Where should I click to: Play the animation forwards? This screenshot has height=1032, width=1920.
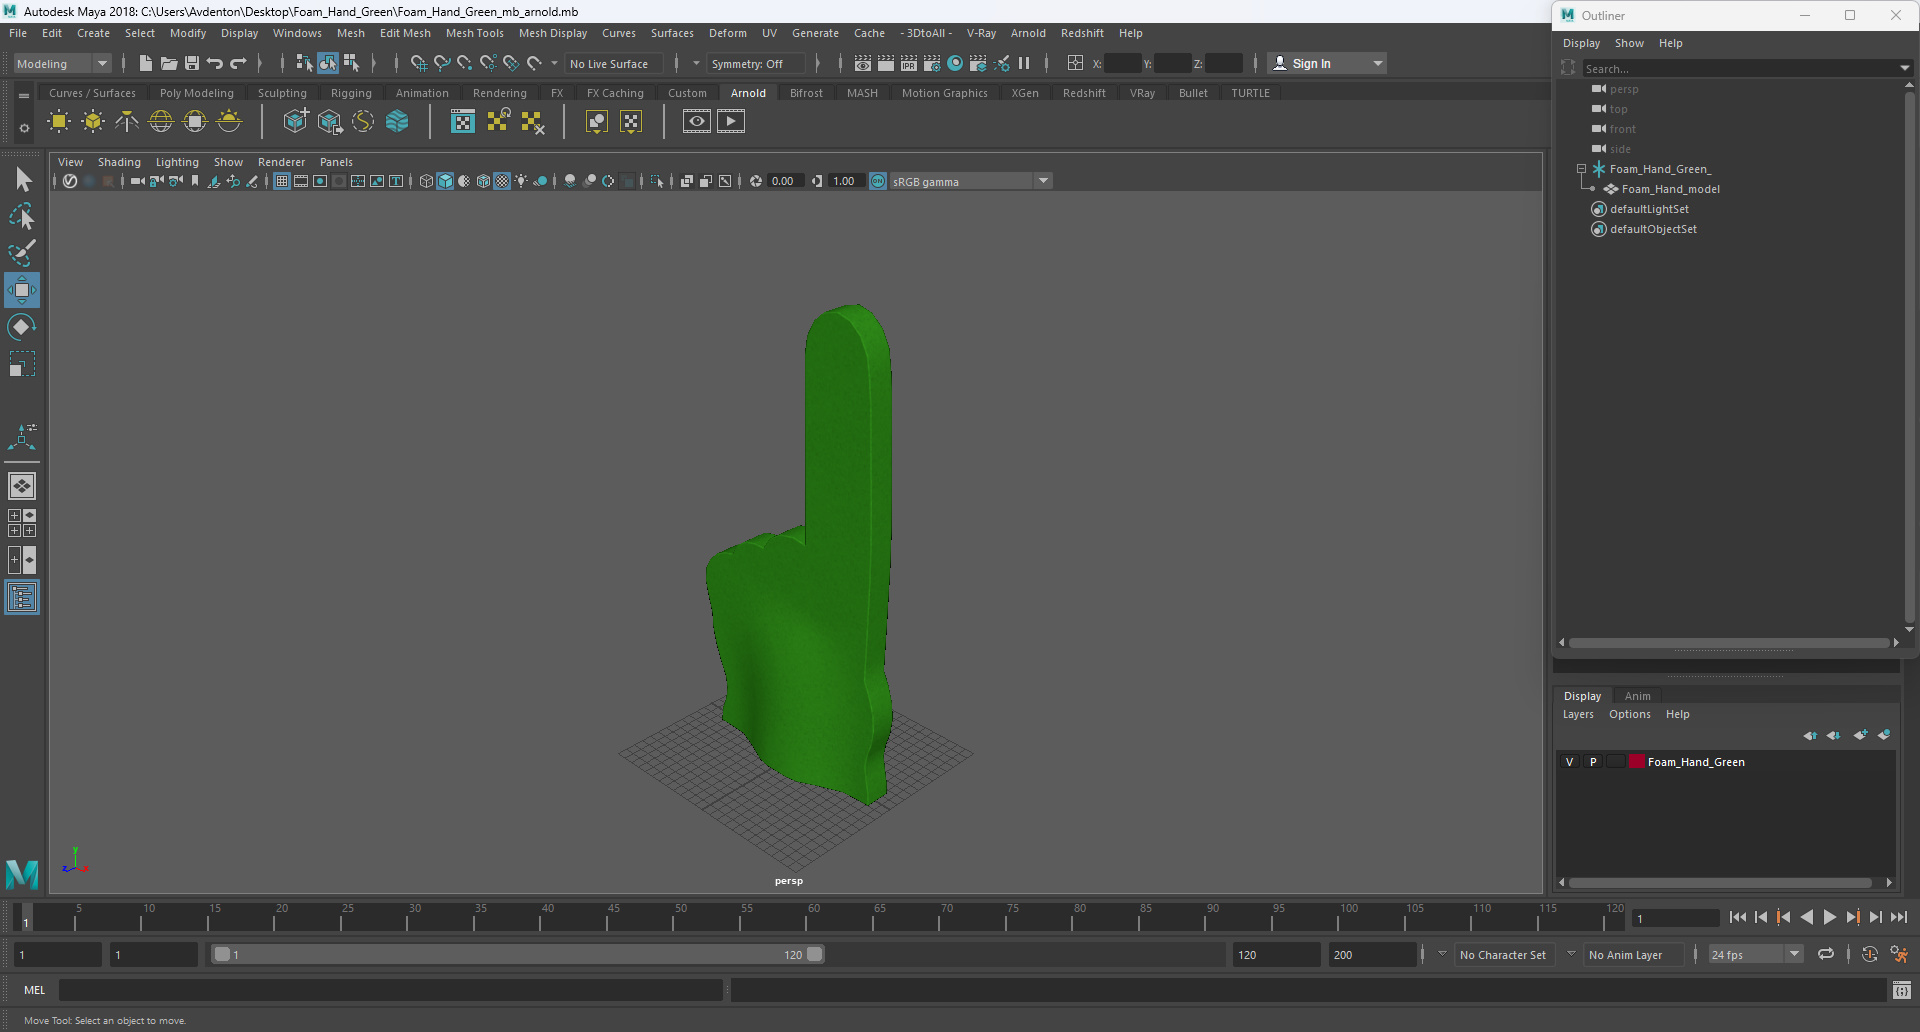point(1829,917)
